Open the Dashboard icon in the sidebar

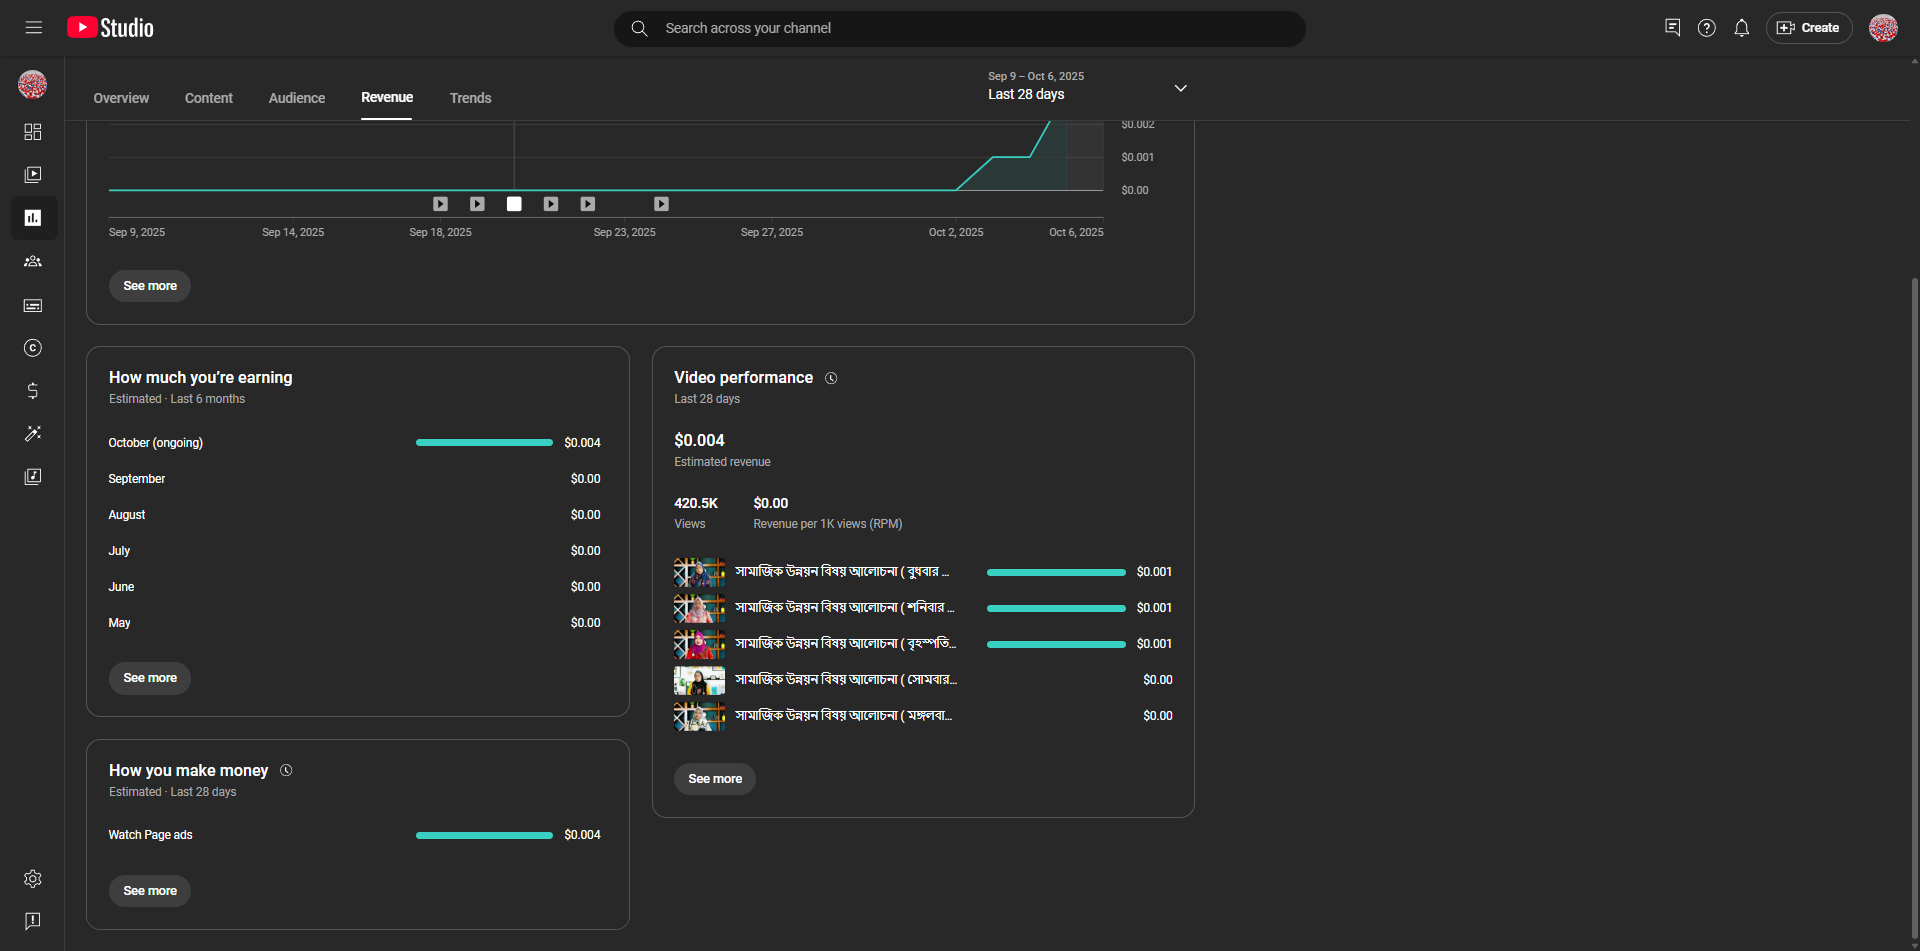(33, 132)
